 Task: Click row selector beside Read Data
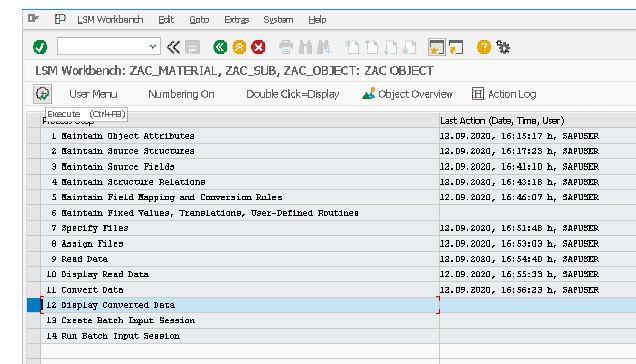coord(34,259)
